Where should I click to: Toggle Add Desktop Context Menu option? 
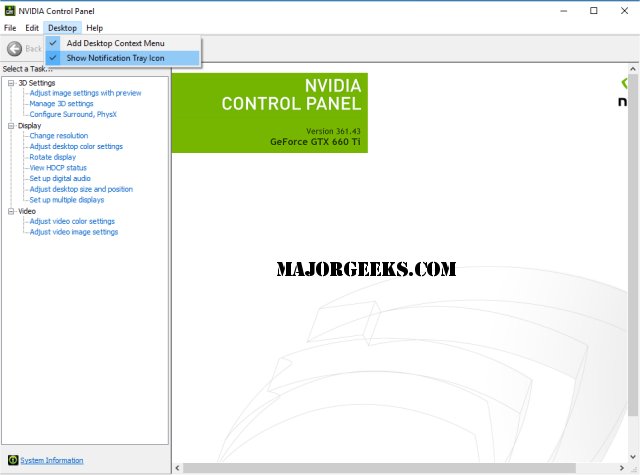coord(123,43)
